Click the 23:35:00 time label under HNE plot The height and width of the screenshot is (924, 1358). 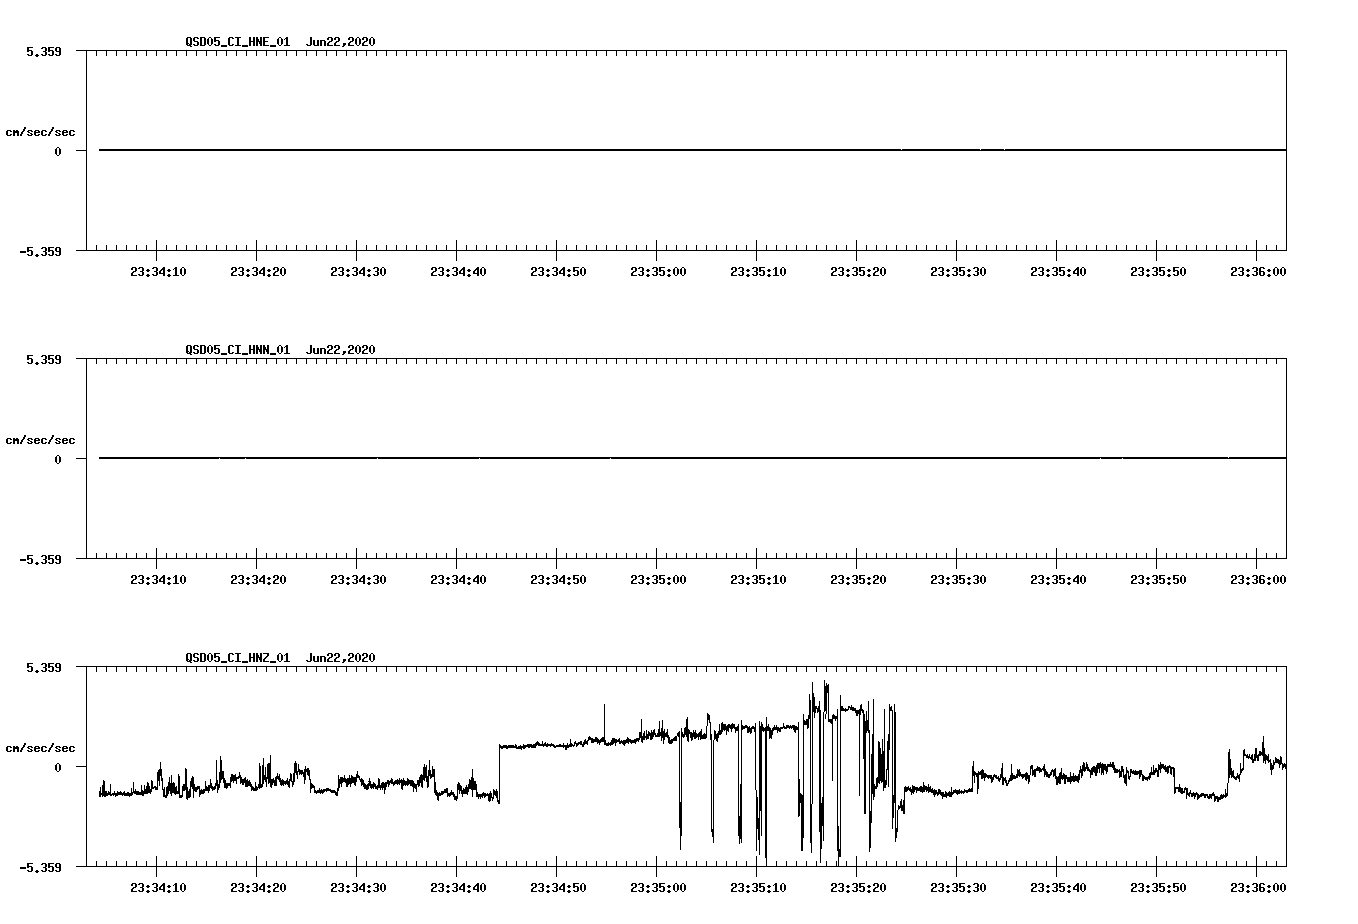pyautogui.click(x=658, y=271)
